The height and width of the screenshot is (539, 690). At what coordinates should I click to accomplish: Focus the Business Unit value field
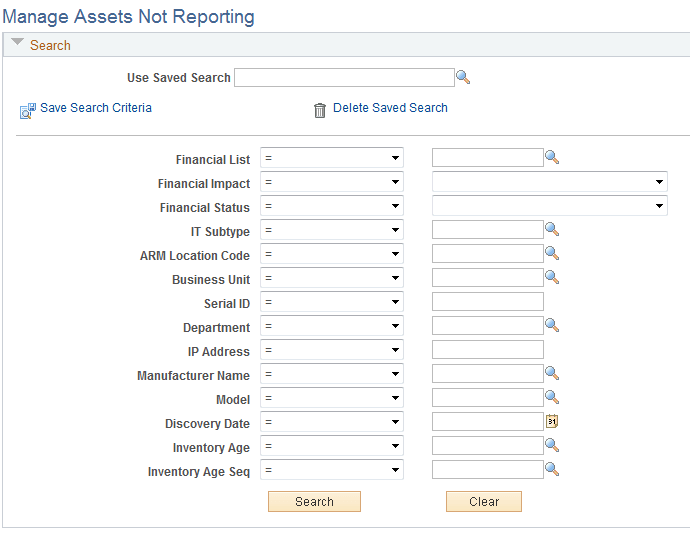pyautogui.click(x=488, y=278)
